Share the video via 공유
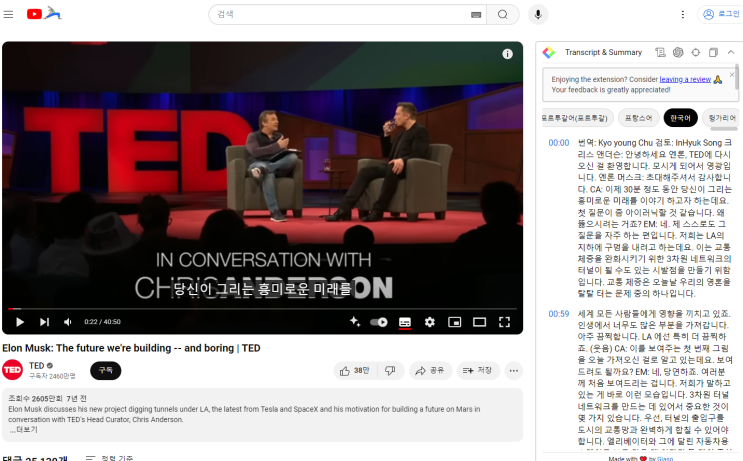 pyautogui.click(x=430, y=371)
